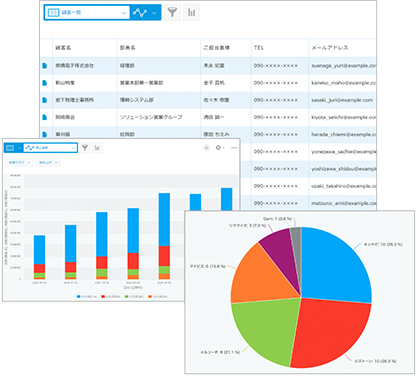The height and width of the screenshot is (378, 417).
Task: Open record details for harada_chiemi row
Action: pos(45,134)
